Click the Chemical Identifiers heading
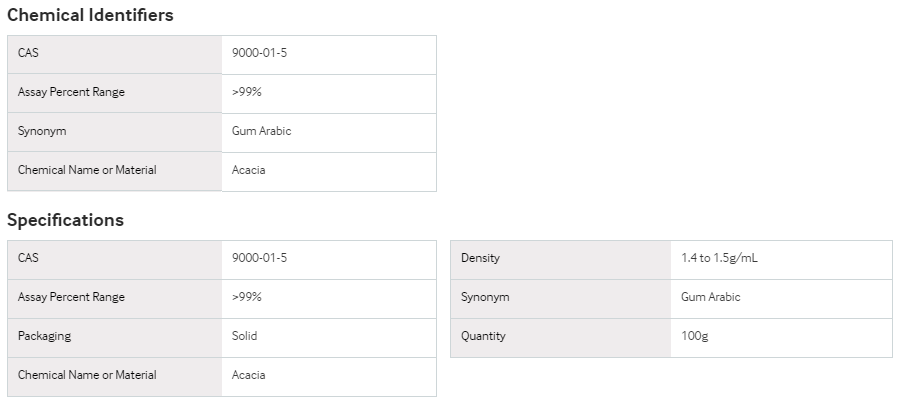The width and height of the screenshot is (898, 404). (90, 15)
